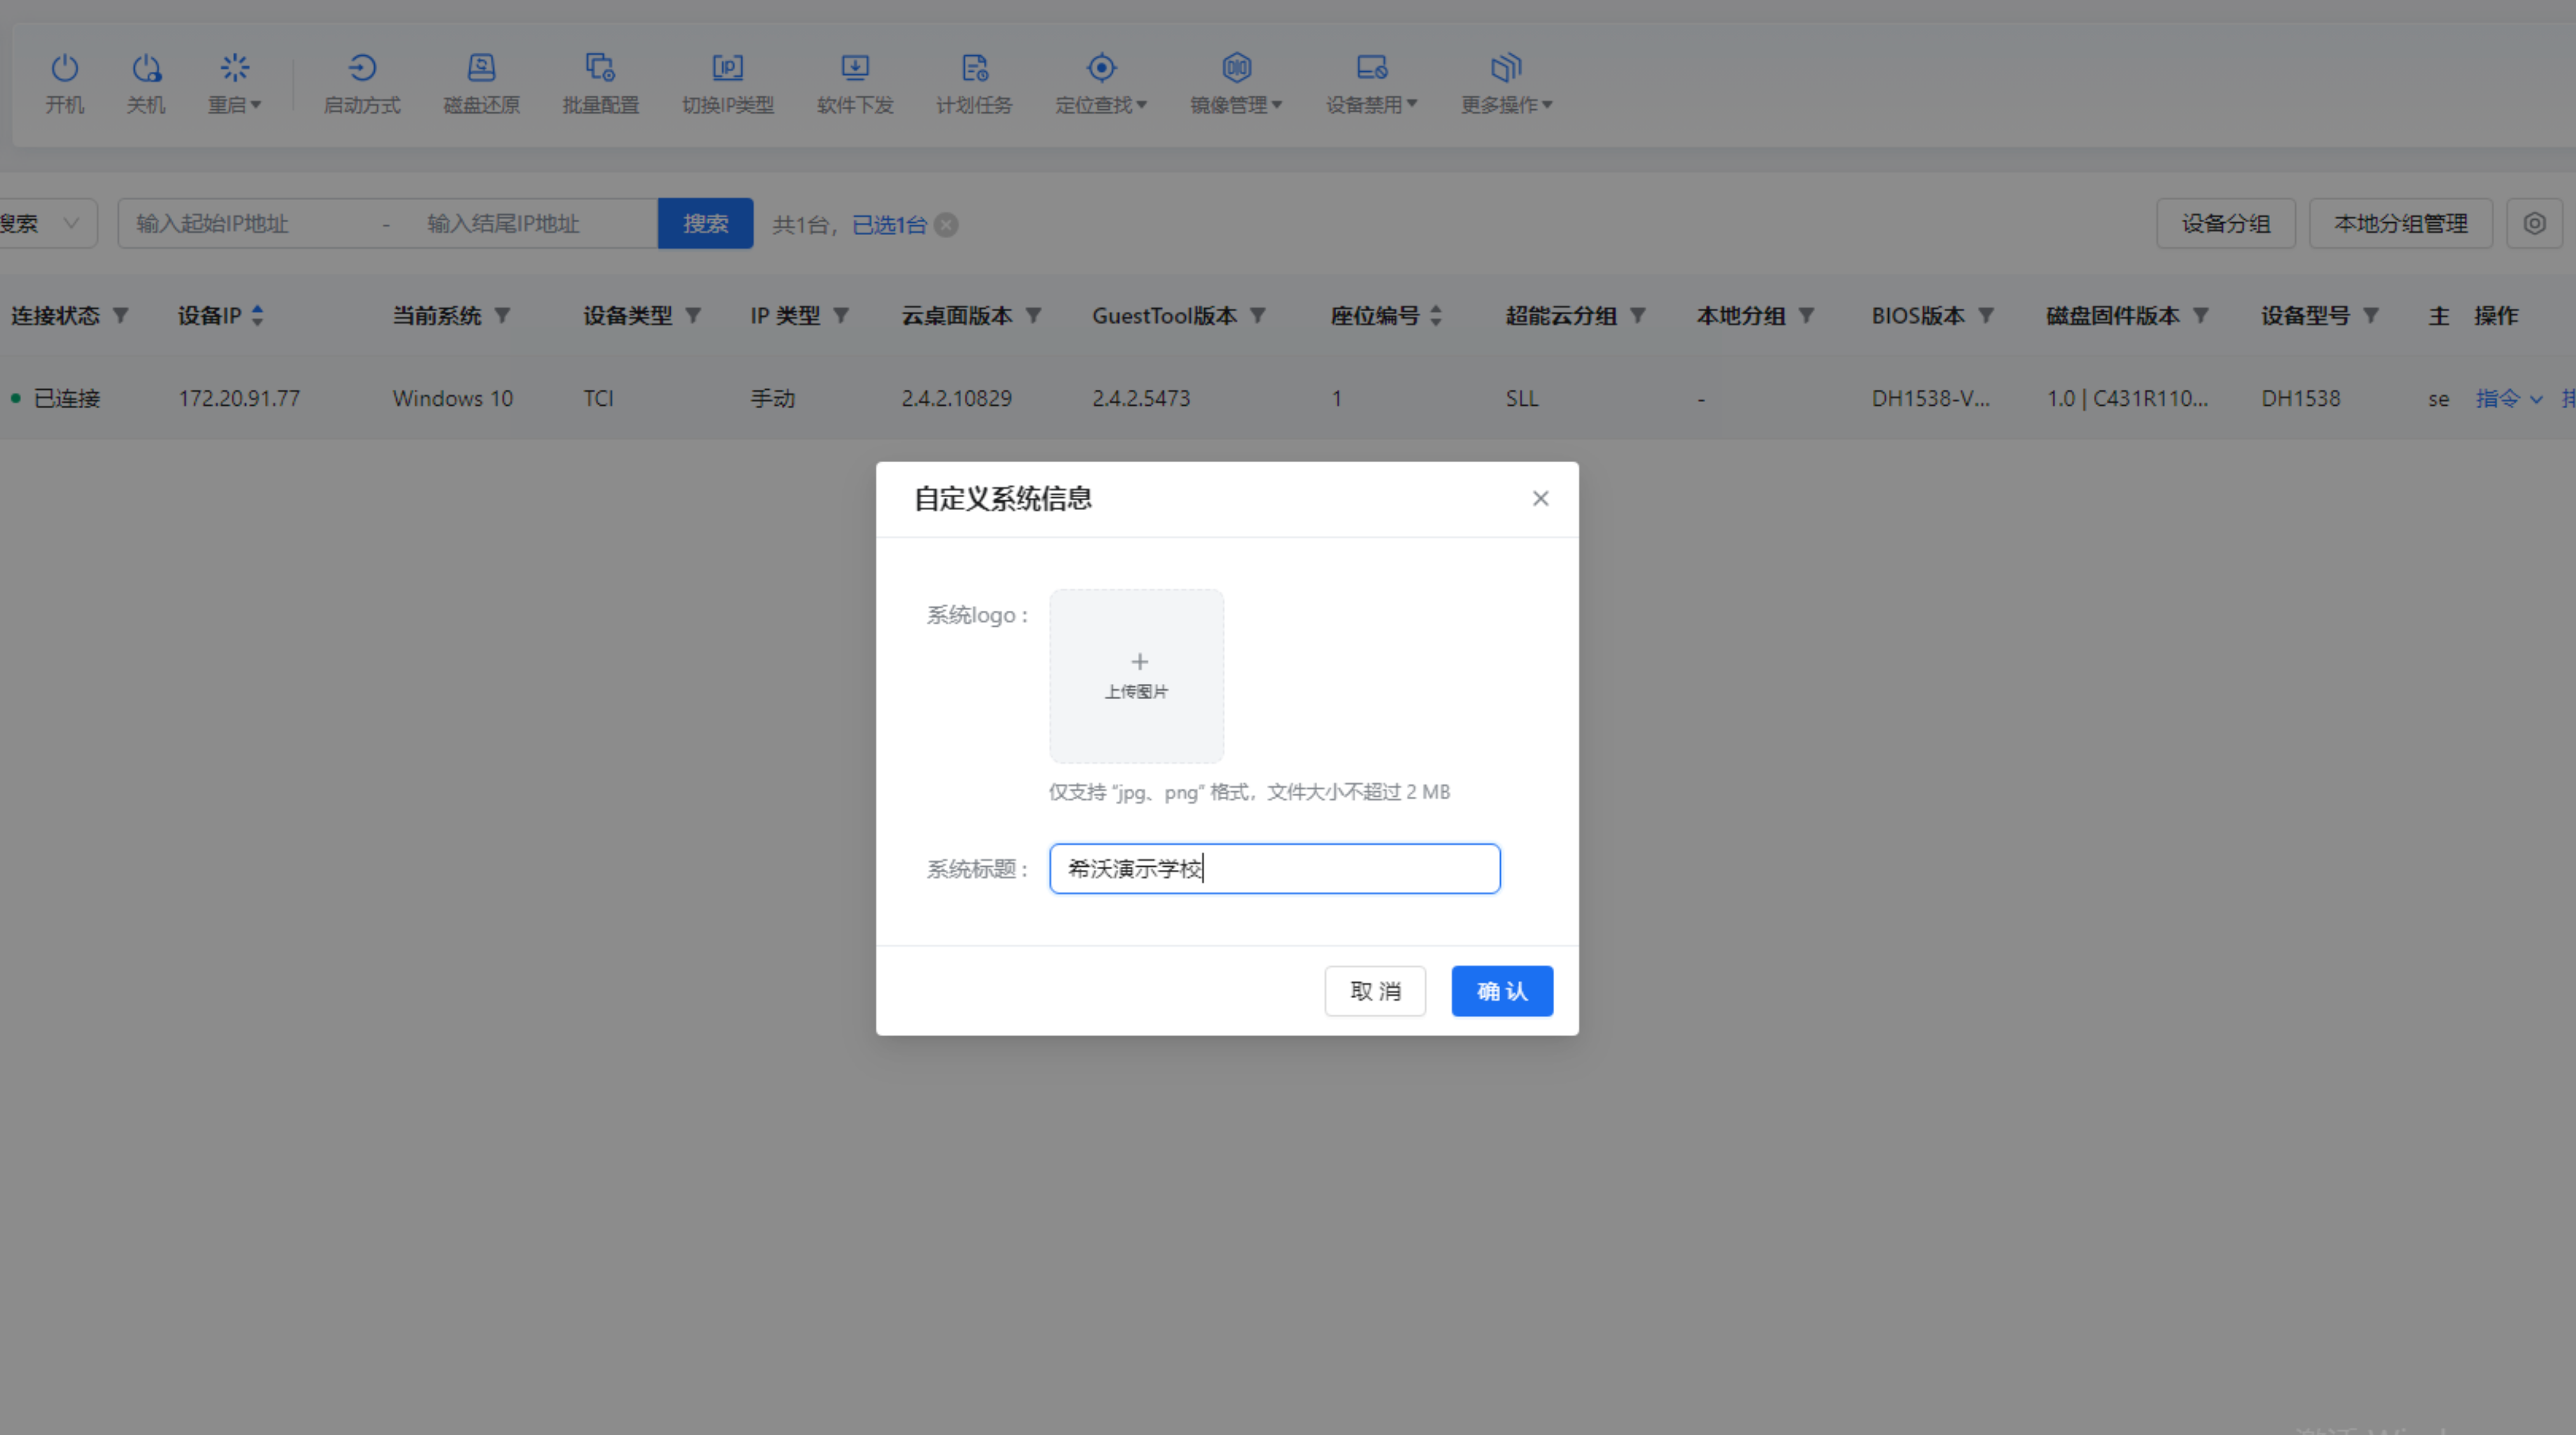Close the 自定义系统信息 dialog
Viewport: 2576px width, 1435px height.
point(1540,498)
